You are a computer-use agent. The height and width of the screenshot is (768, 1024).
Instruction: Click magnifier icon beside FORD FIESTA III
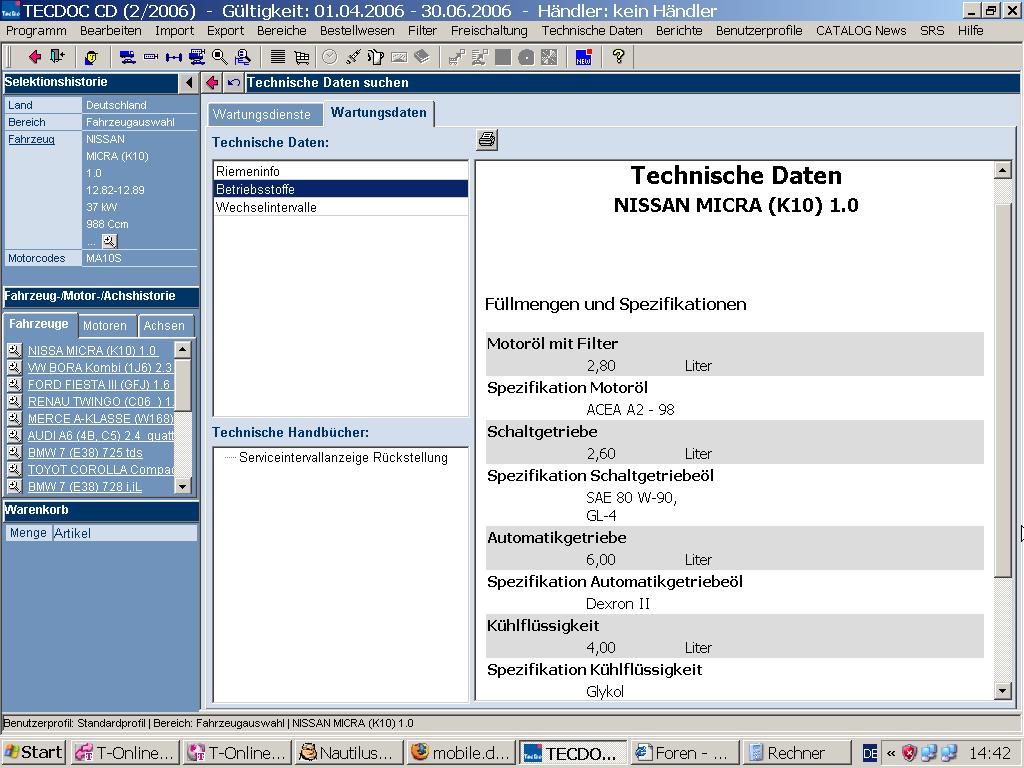tap(14, 385)
